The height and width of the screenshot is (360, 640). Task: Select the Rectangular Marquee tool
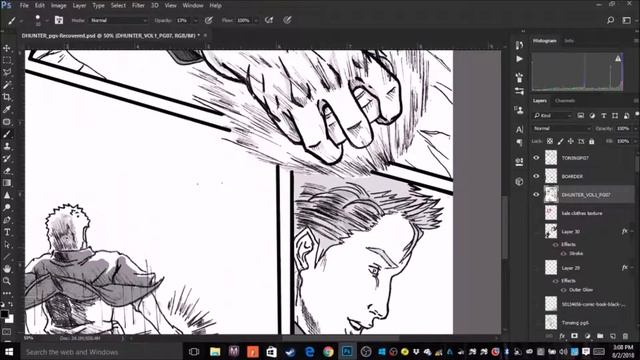pyautogui.click(x=7, y=60)
